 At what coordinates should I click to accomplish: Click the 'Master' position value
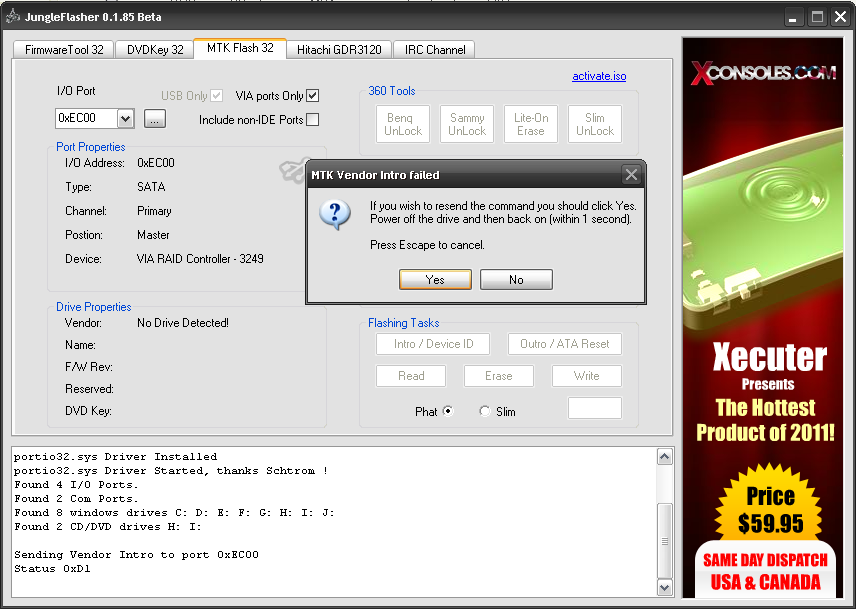point(153,235)
